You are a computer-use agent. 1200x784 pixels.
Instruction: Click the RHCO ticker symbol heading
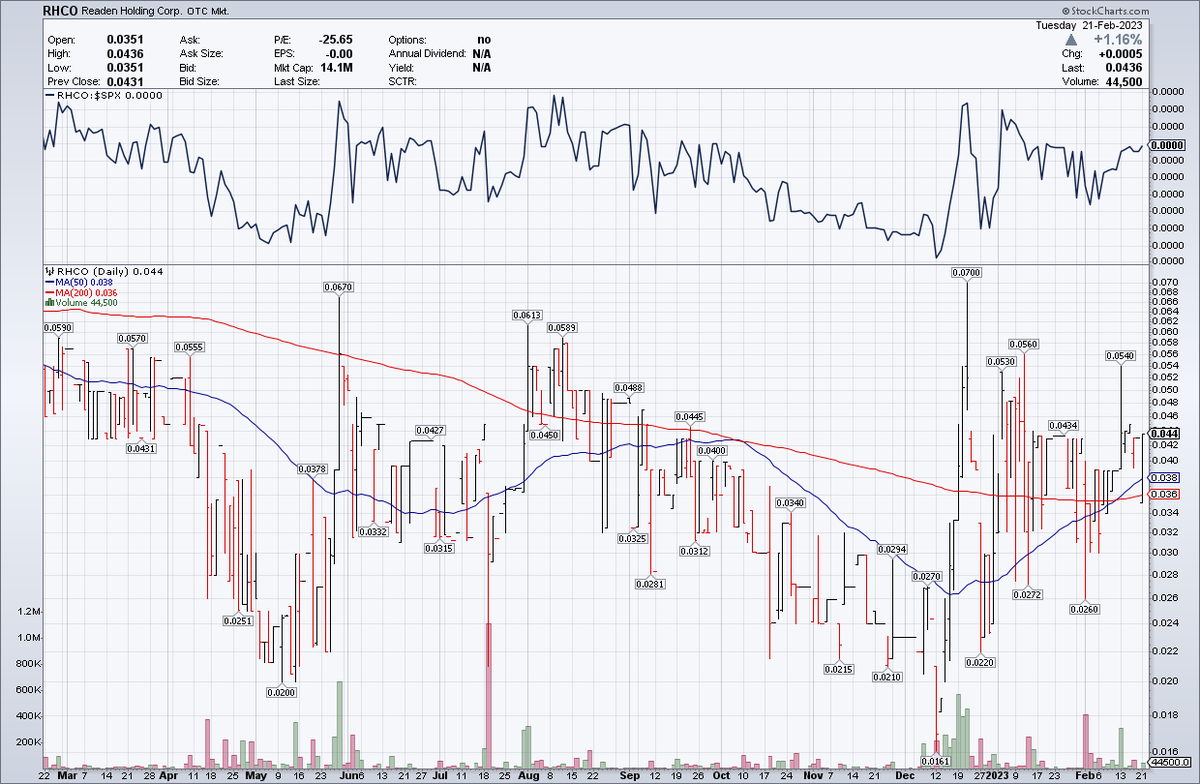61,10
